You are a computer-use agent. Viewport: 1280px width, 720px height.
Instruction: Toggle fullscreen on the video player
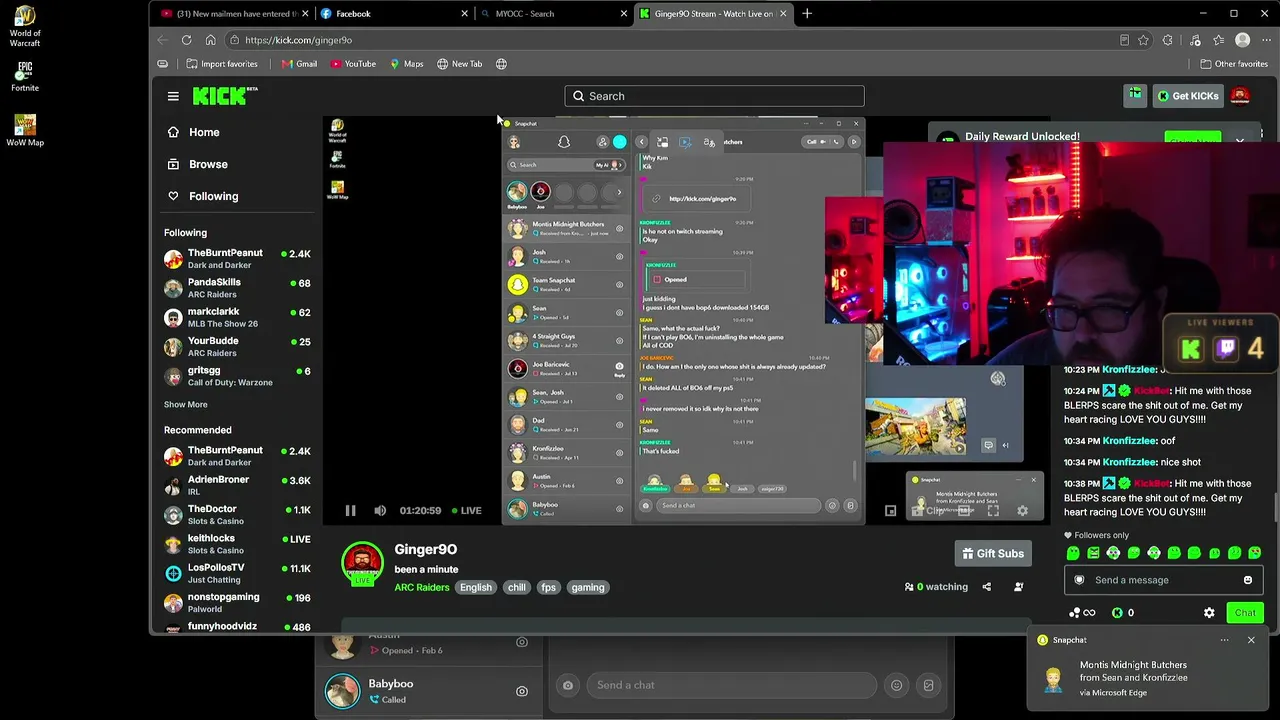click(993, 511)
